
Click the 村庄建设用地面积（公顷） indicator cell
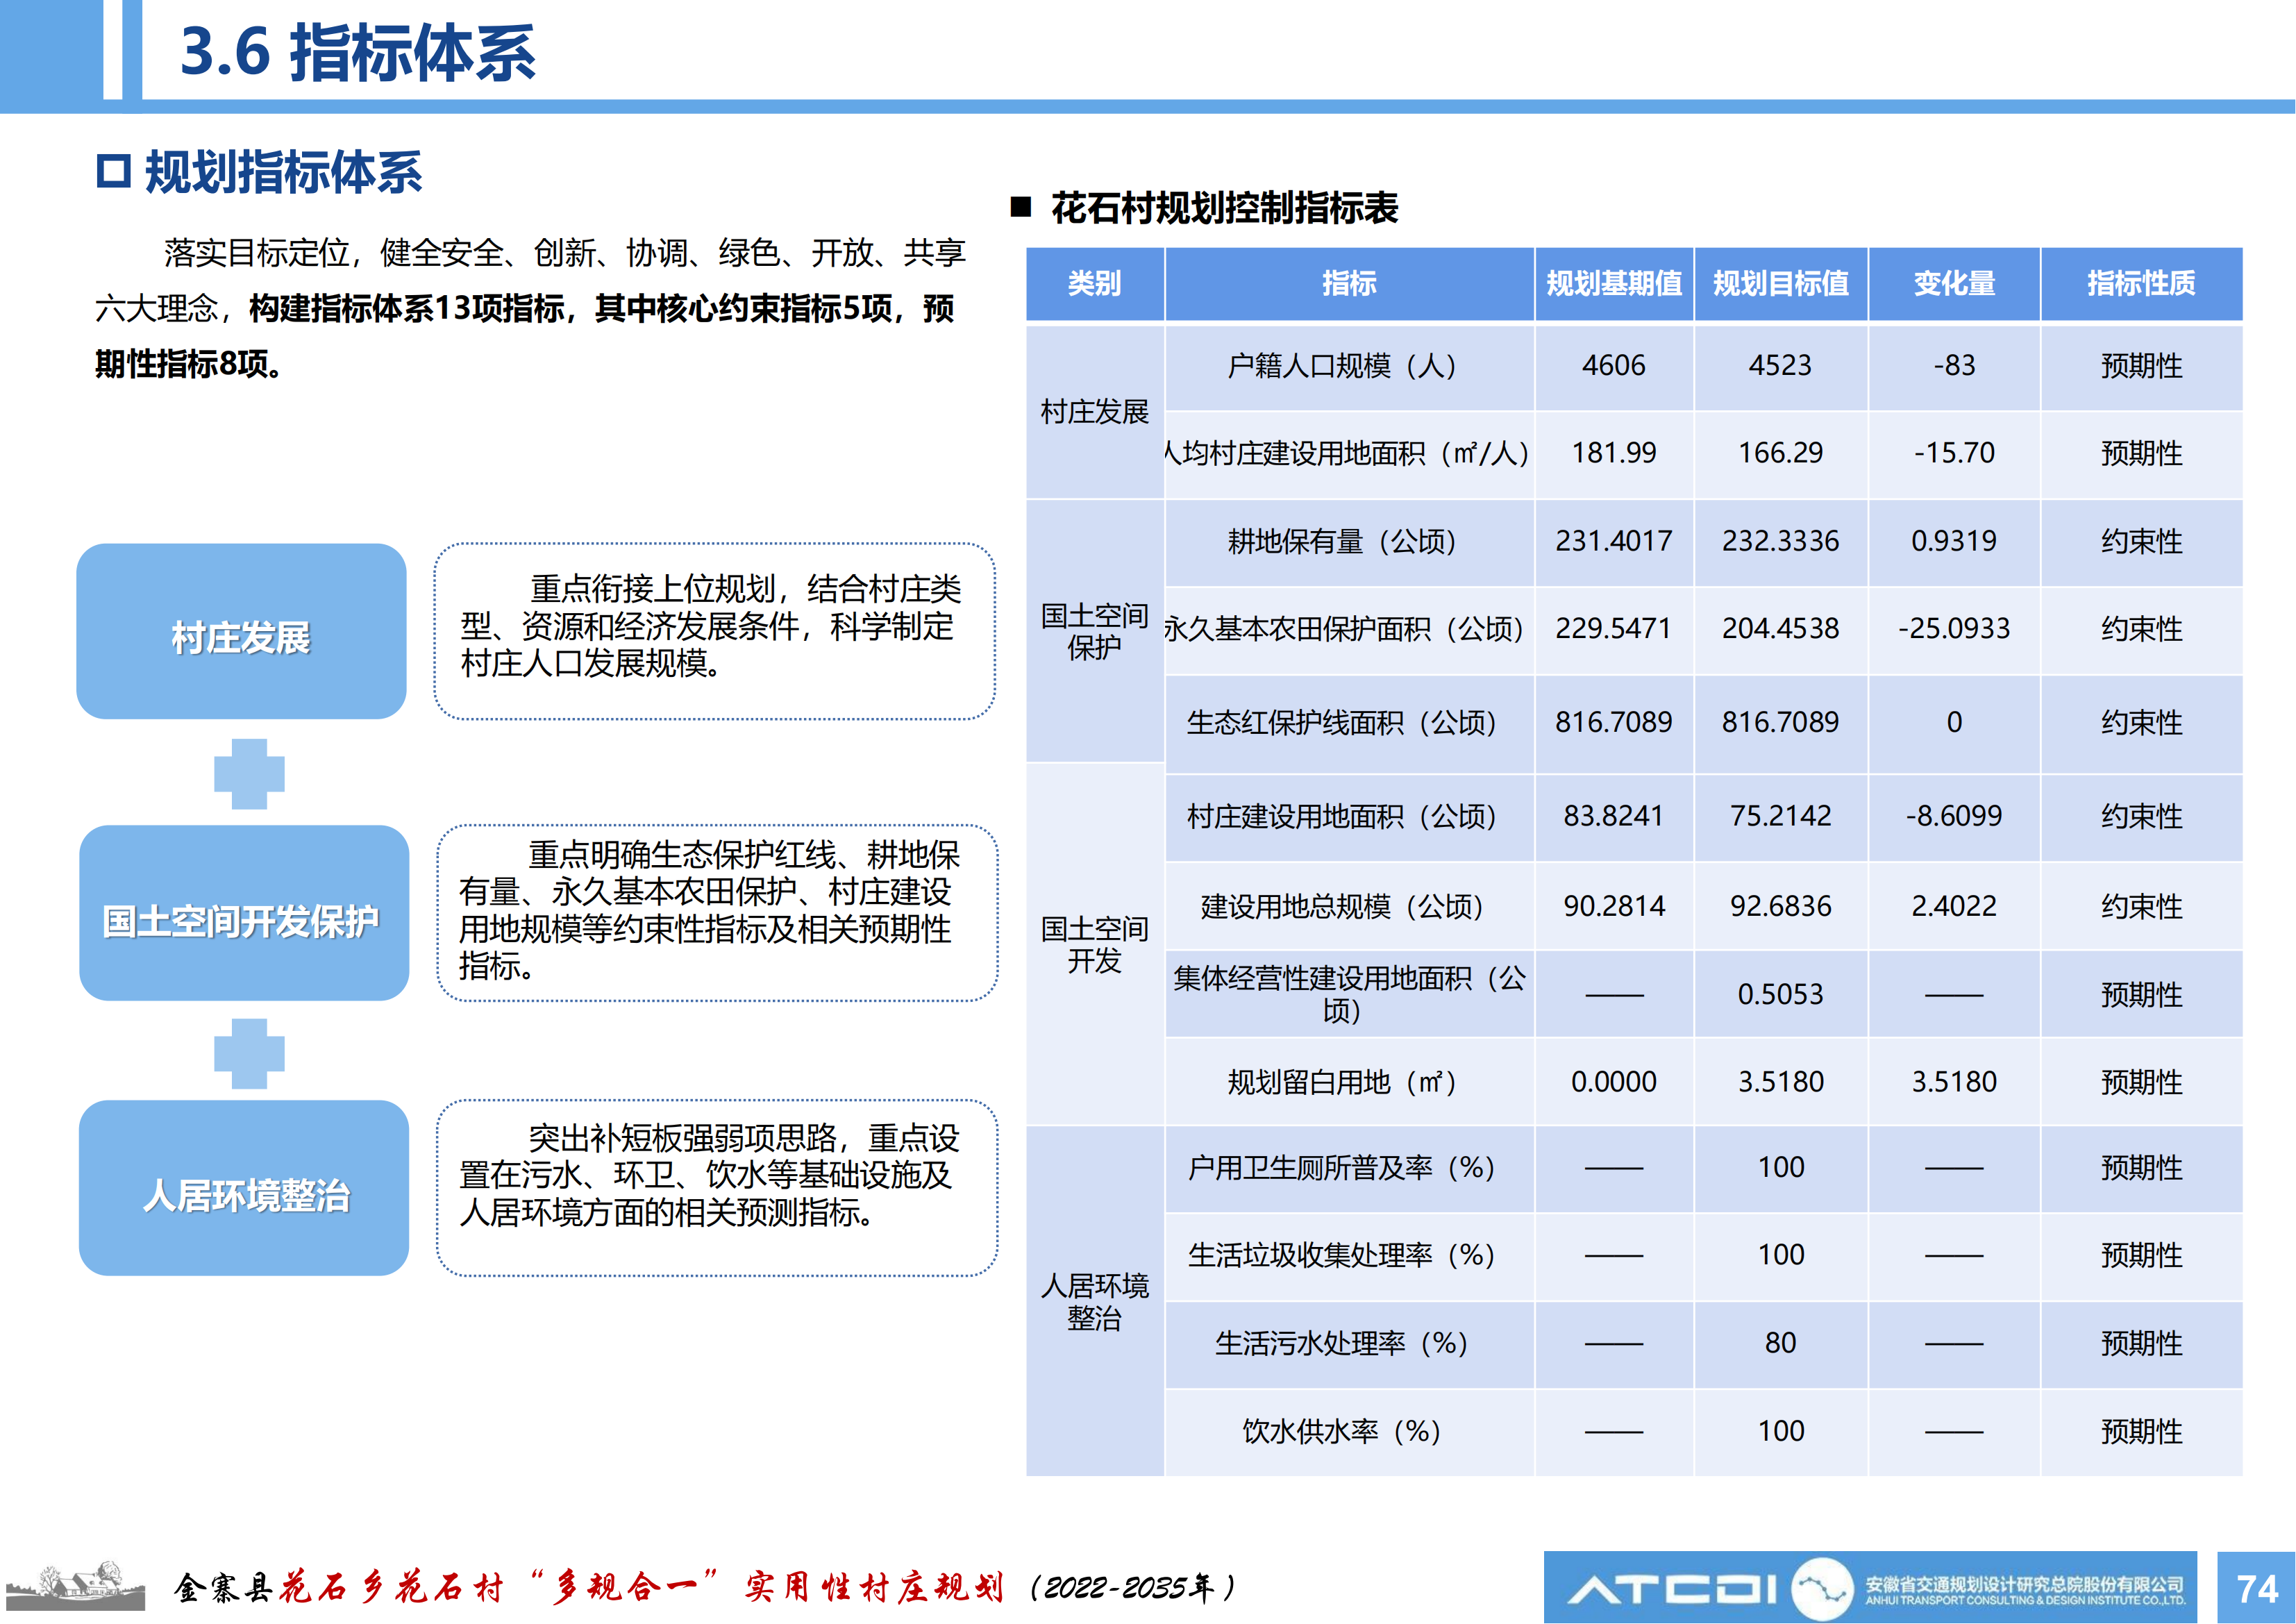click(x=1350, y=818)
